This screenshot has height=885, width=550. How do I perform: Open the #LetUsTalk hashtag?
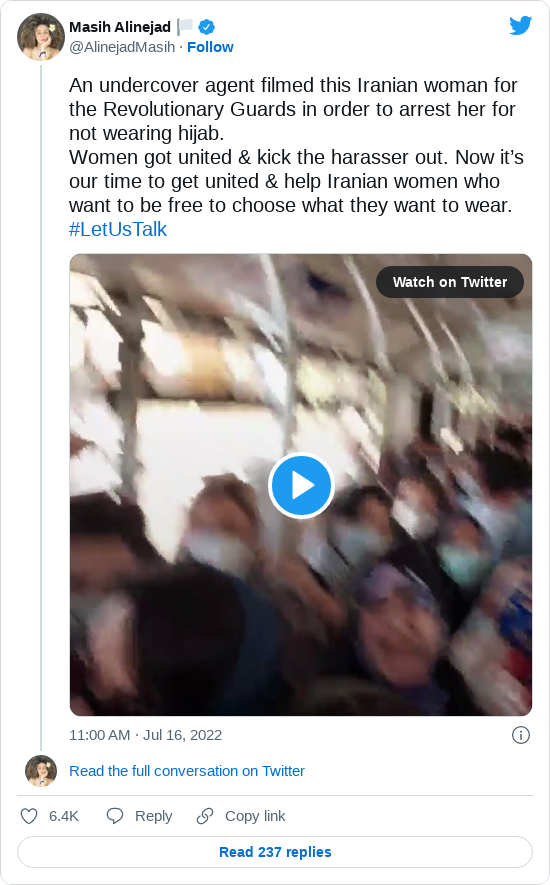click(118, 229)
